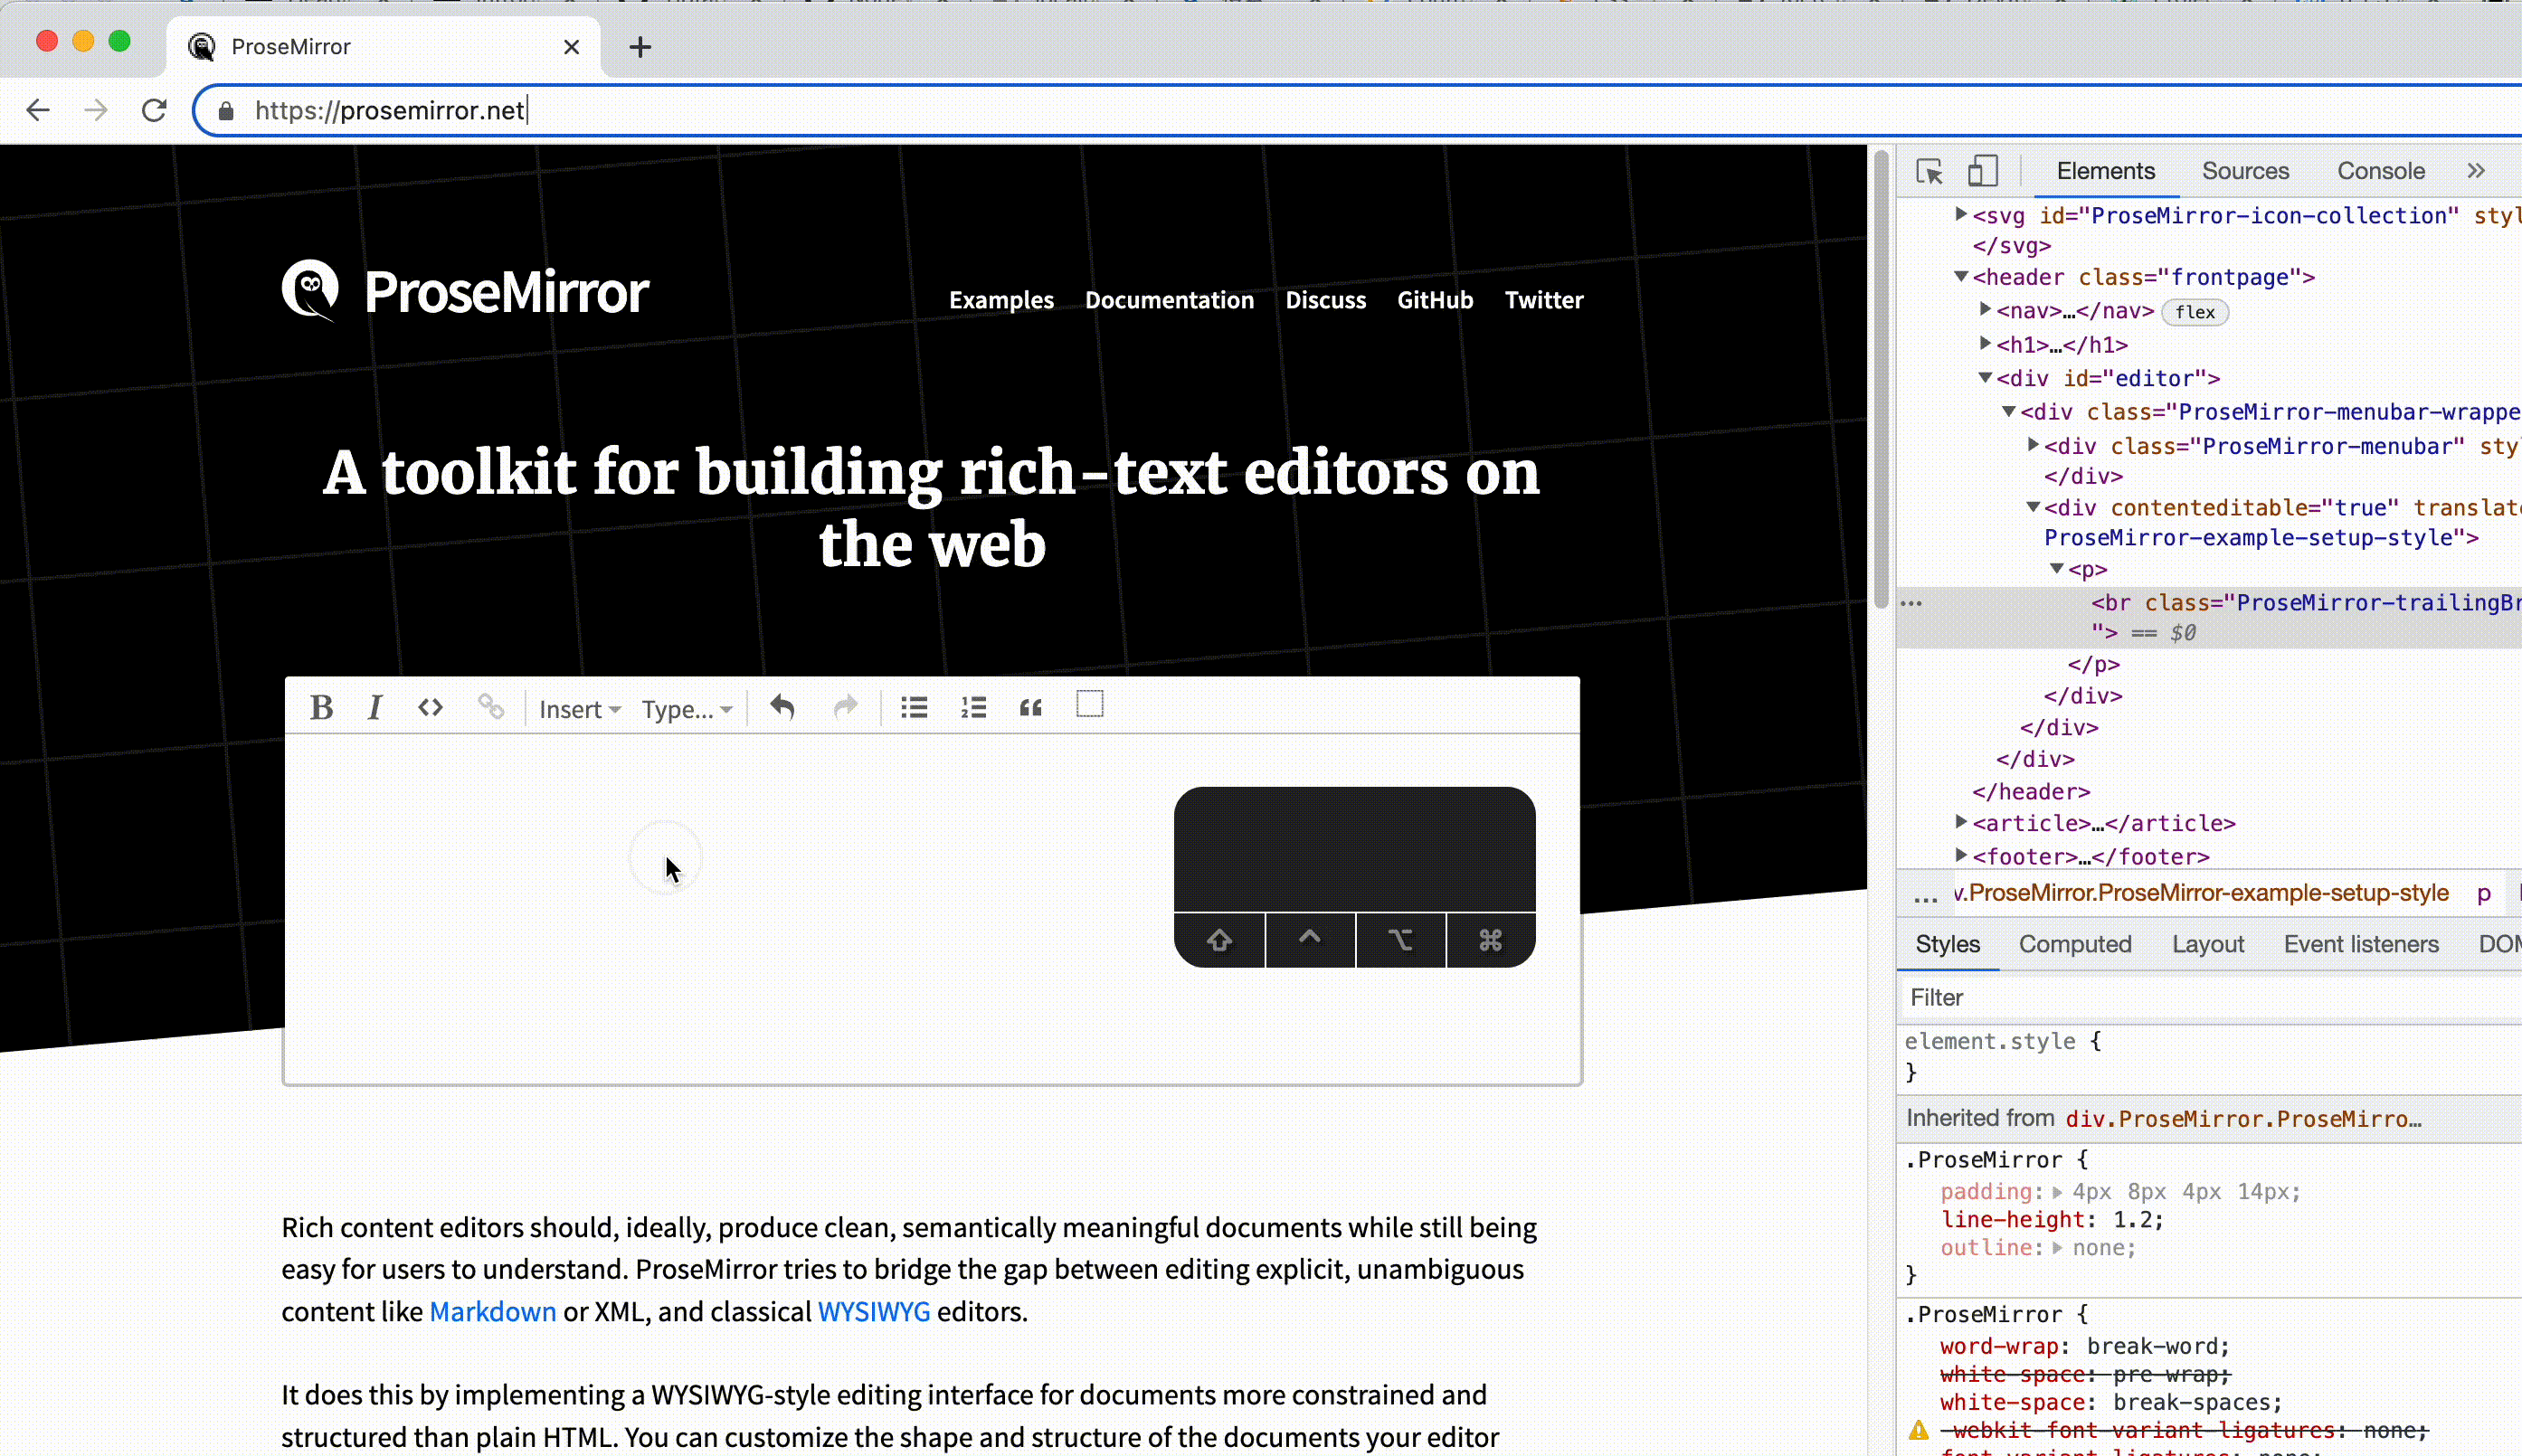The width and height of the screenshot is (2522, 1456).
Task: Follow the WYSIWYG link
Action: 873,1311
